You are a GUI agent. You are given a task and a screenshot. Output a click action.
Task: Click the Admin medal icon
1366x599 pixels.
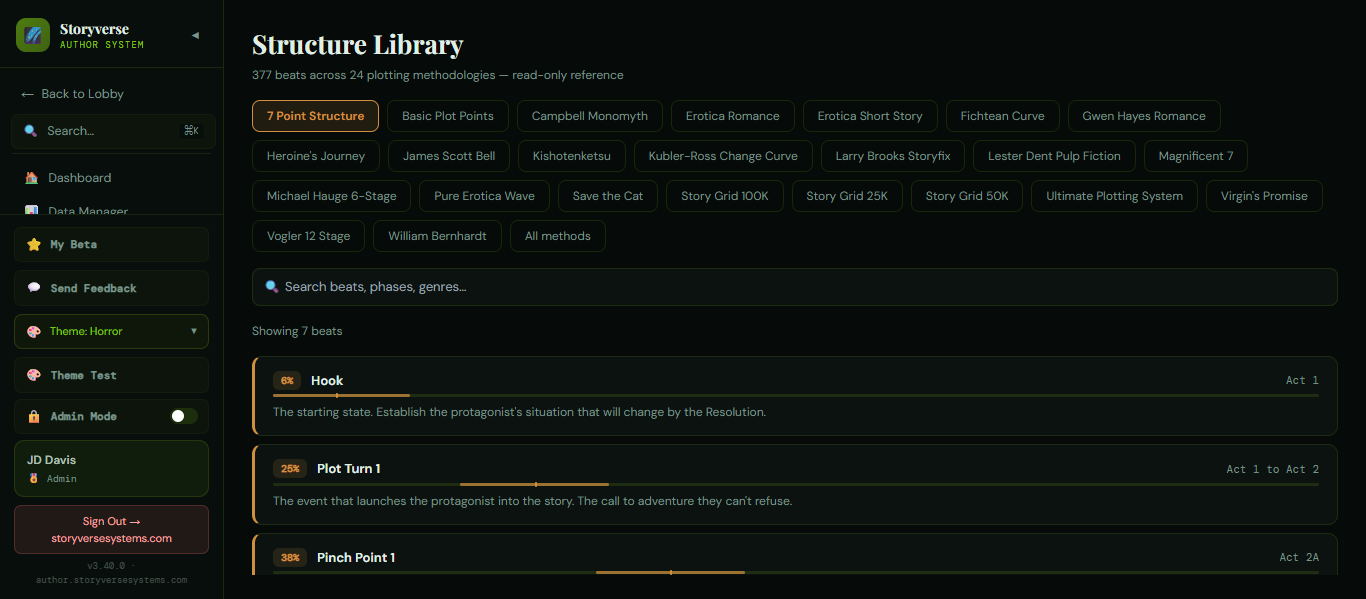(33, 479)
